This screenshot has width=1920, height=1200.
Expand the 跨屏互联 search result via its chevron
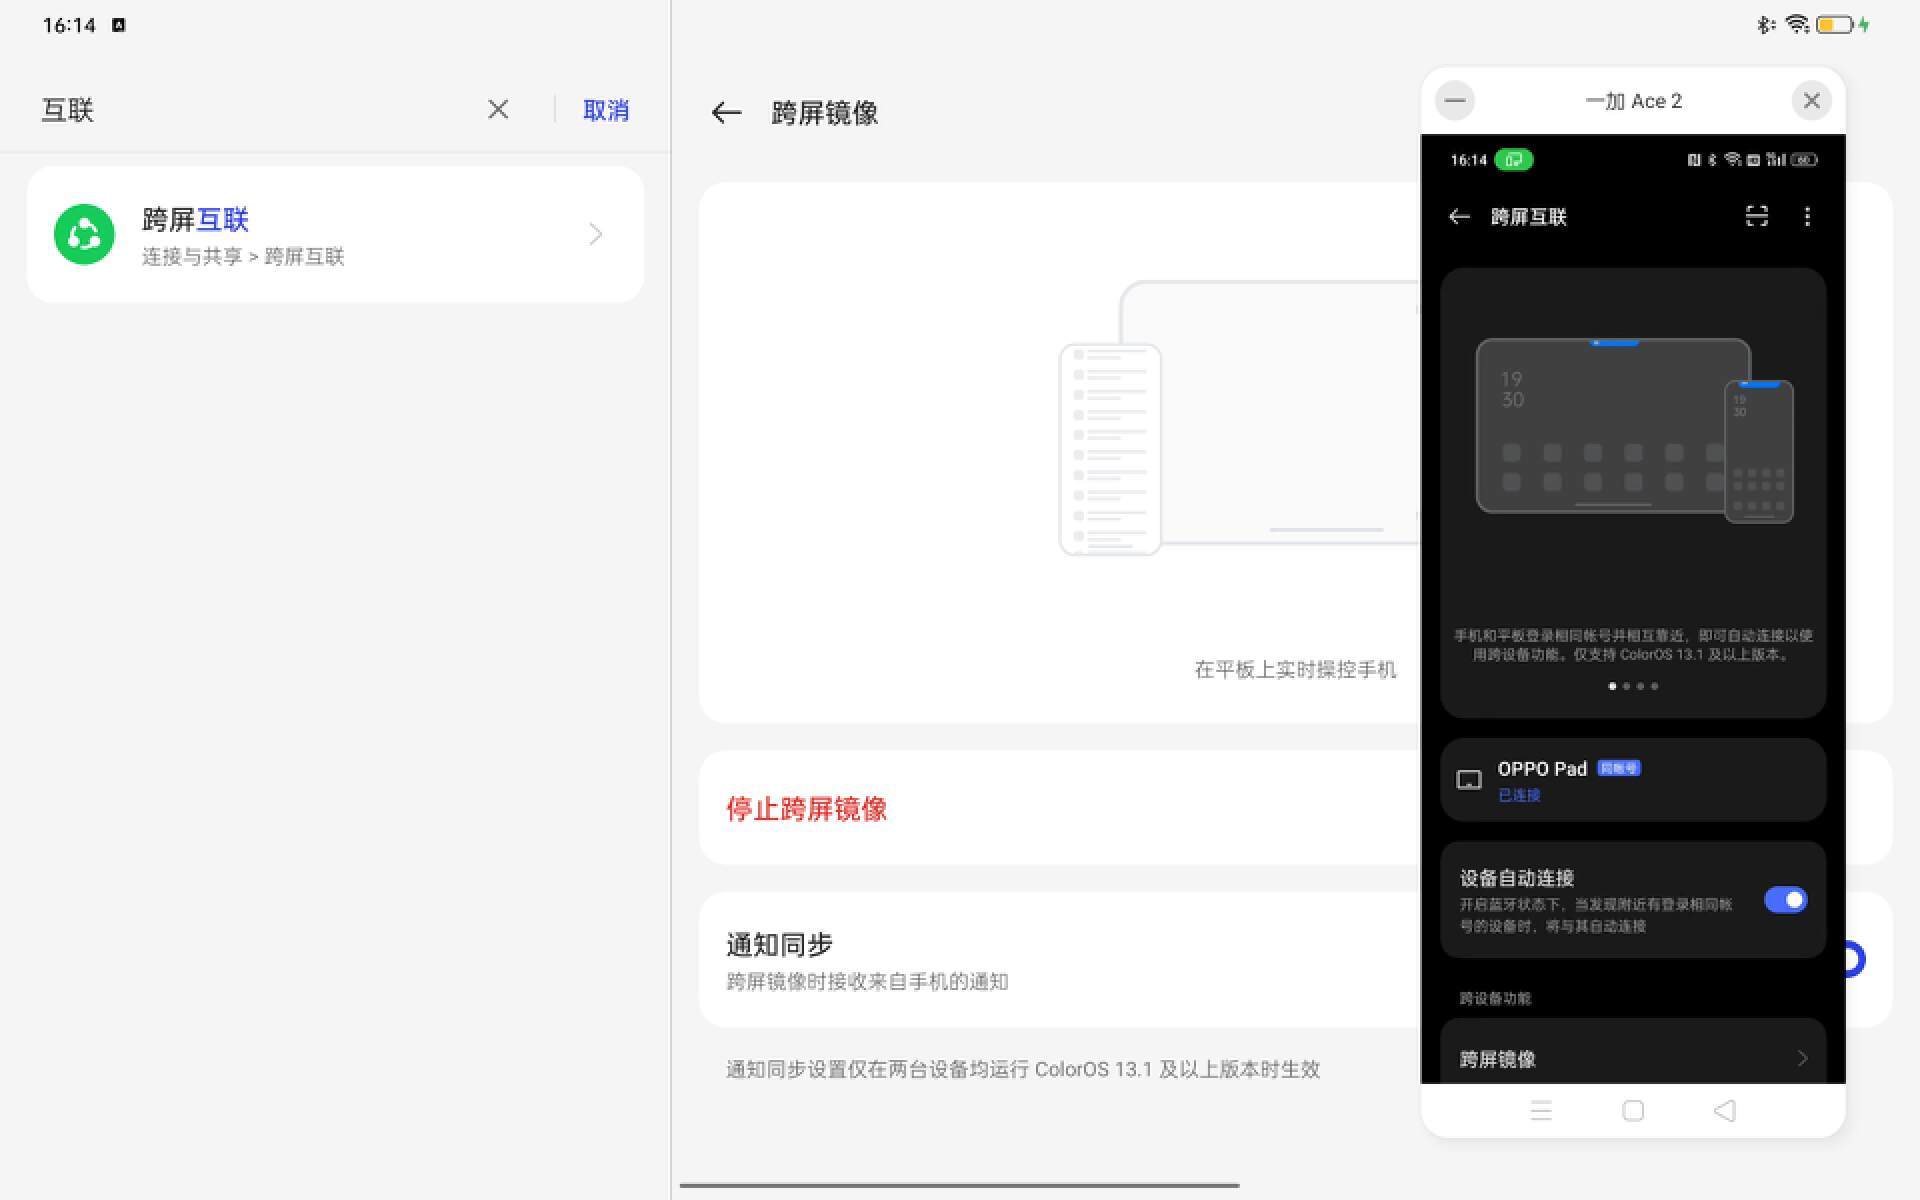pyautogui.click(x=595, y=233)
